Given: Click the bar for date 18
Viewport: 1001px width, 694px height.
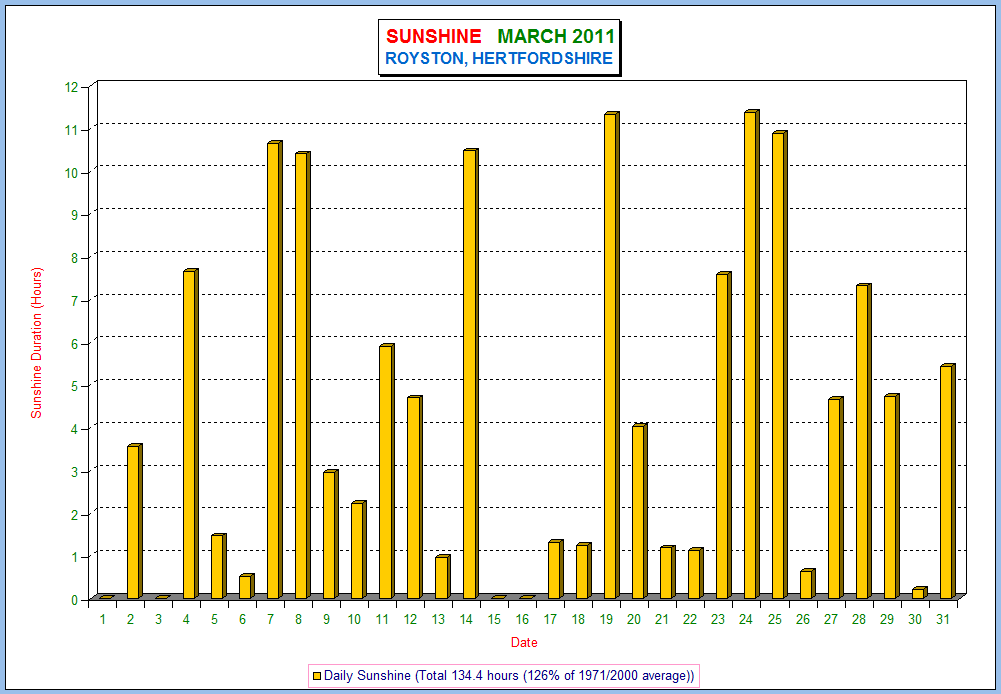Looking at the screenshot, I should click(583, 571).
